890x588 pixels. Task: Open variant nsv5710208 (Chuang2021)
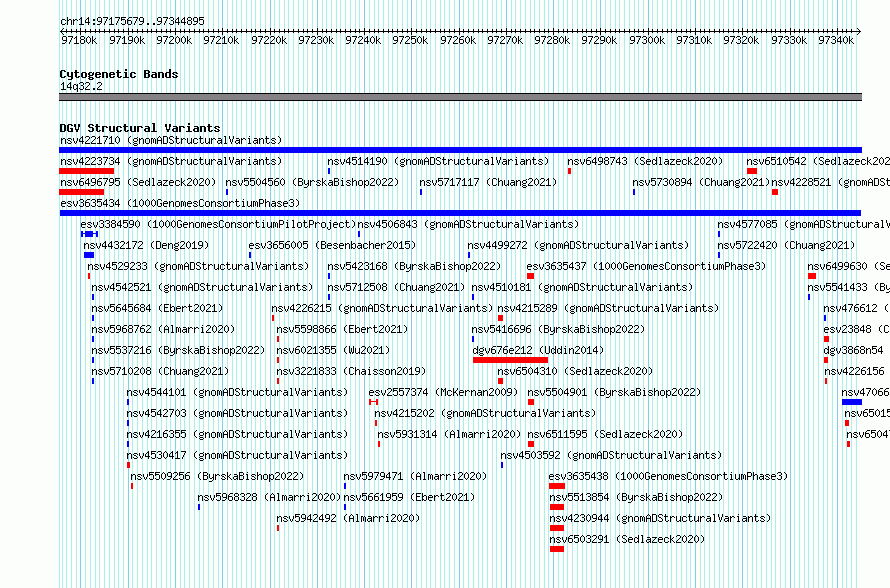tap(160, 371)
